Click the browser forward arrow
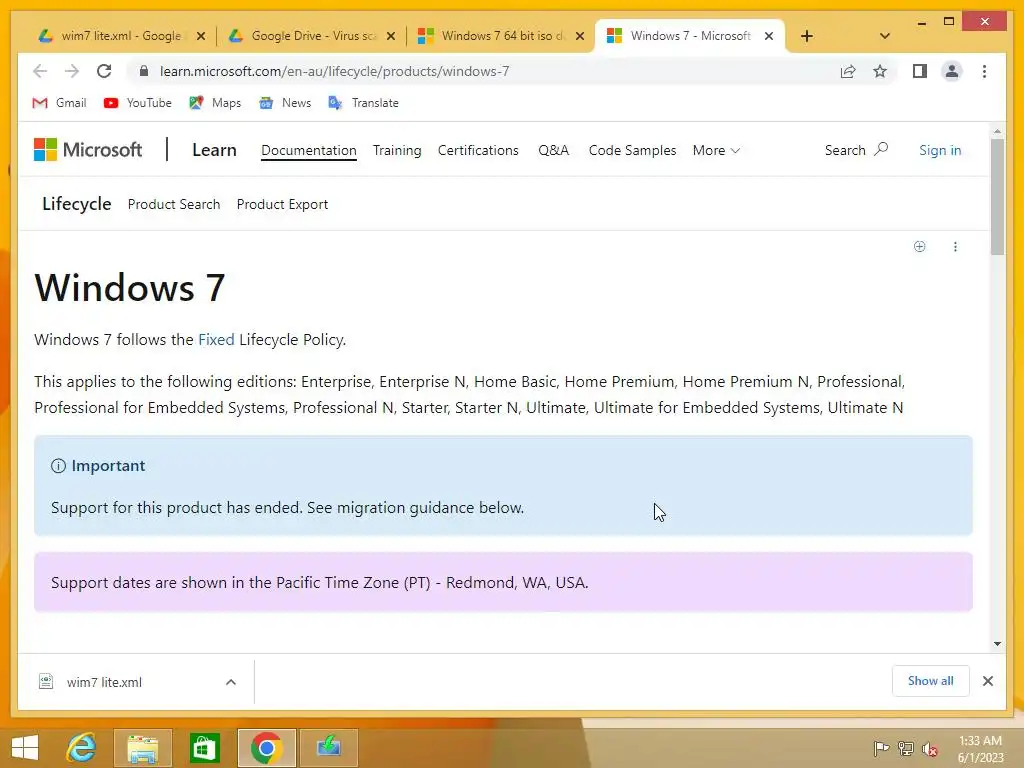 click(x=72, y=71)
